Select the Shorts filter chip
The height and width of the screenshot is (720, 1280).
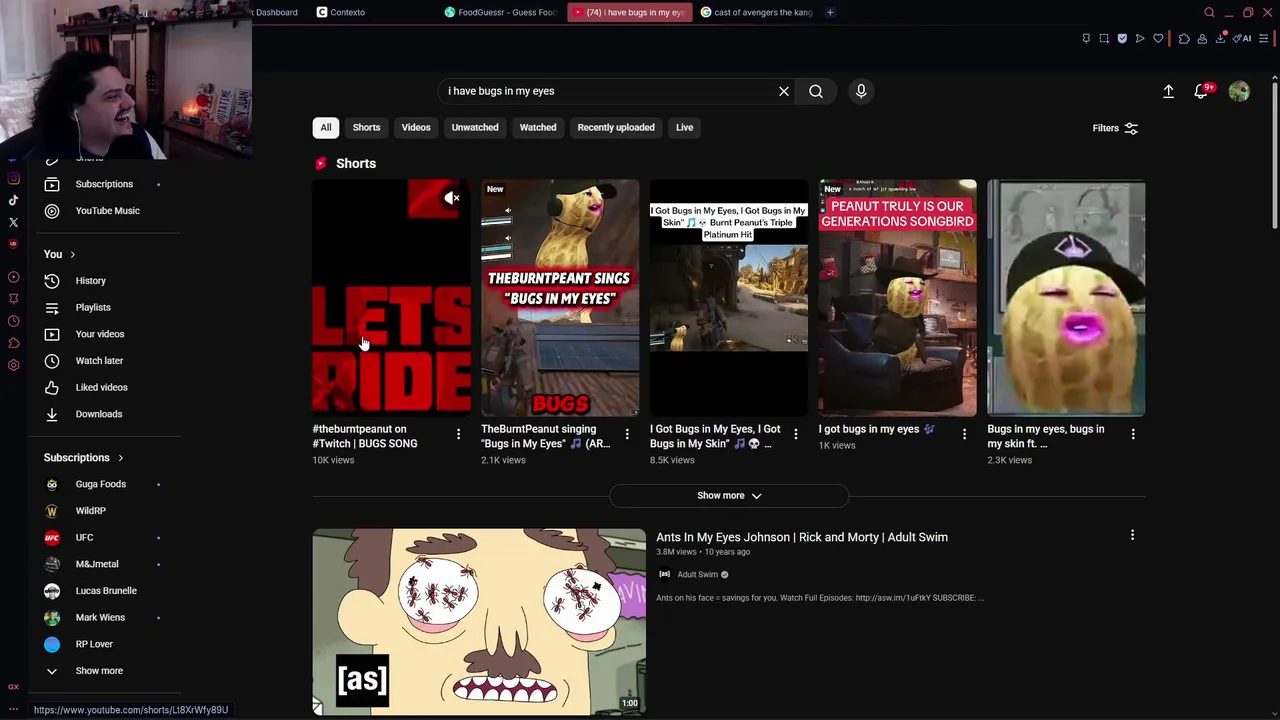click(366, 127)
